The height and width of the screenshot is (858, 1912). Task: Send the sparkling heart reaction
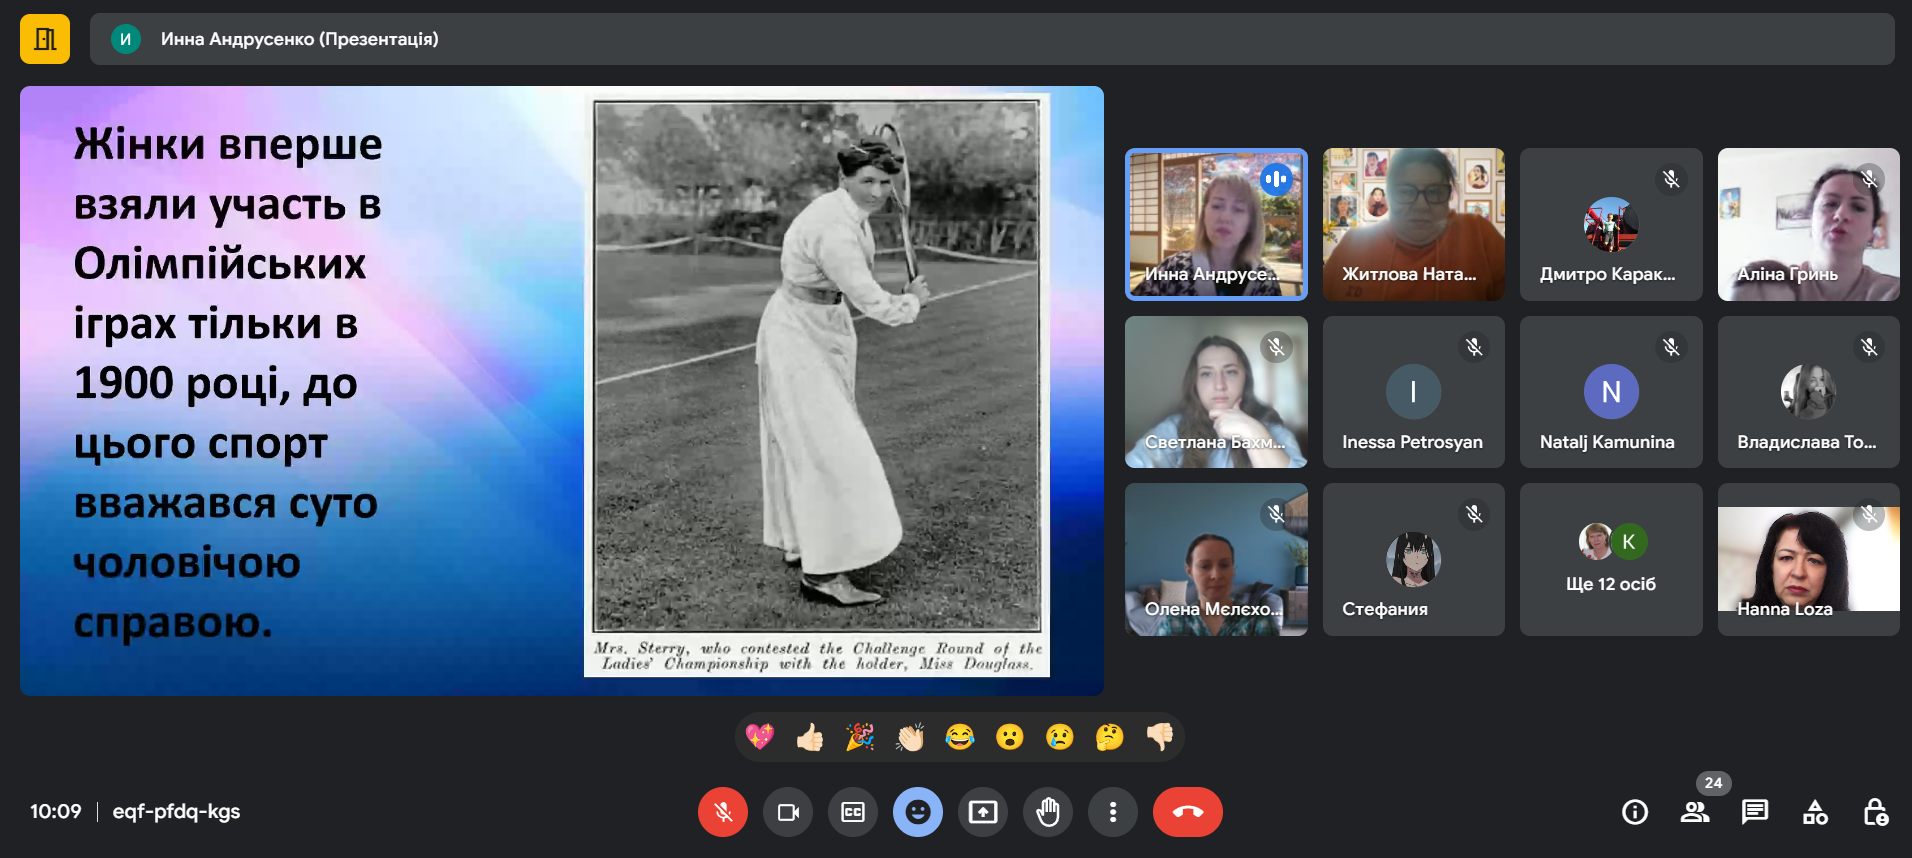pos(760,737)
